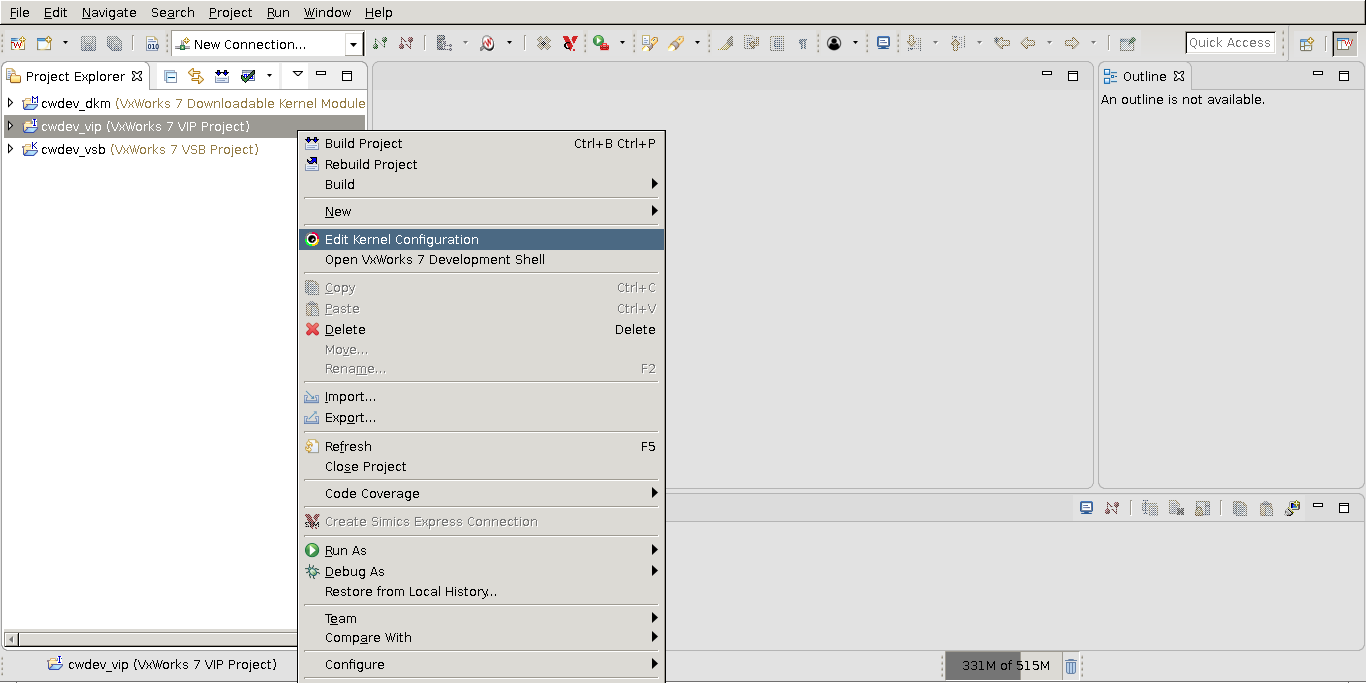
Task: Click the blue arrows Project Explorer toolbar icon
Action: [222, 76]
